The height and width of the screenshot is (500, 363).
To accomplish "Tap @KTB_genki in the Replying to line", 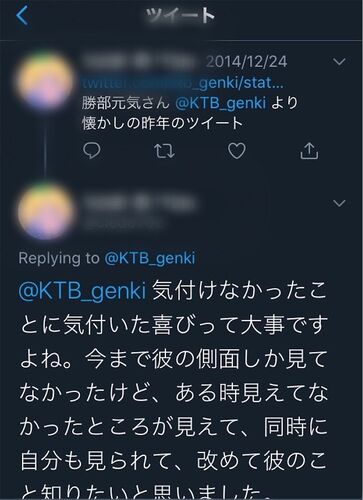I will (x=150, y=258).
